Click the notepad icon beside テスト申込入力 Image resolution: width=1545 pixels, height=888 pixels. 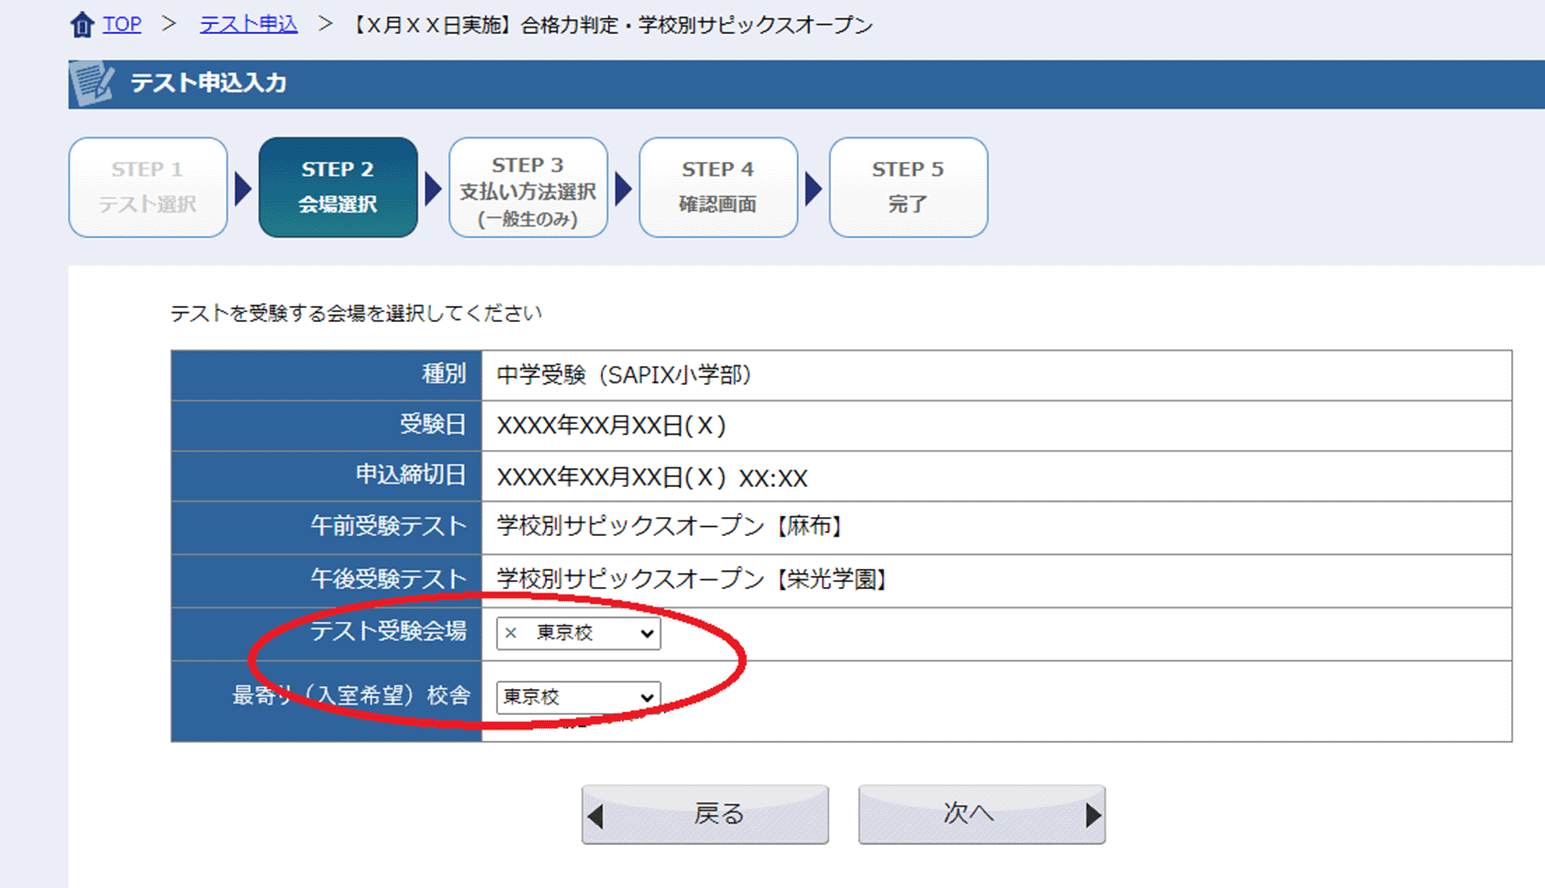[92, 84]
